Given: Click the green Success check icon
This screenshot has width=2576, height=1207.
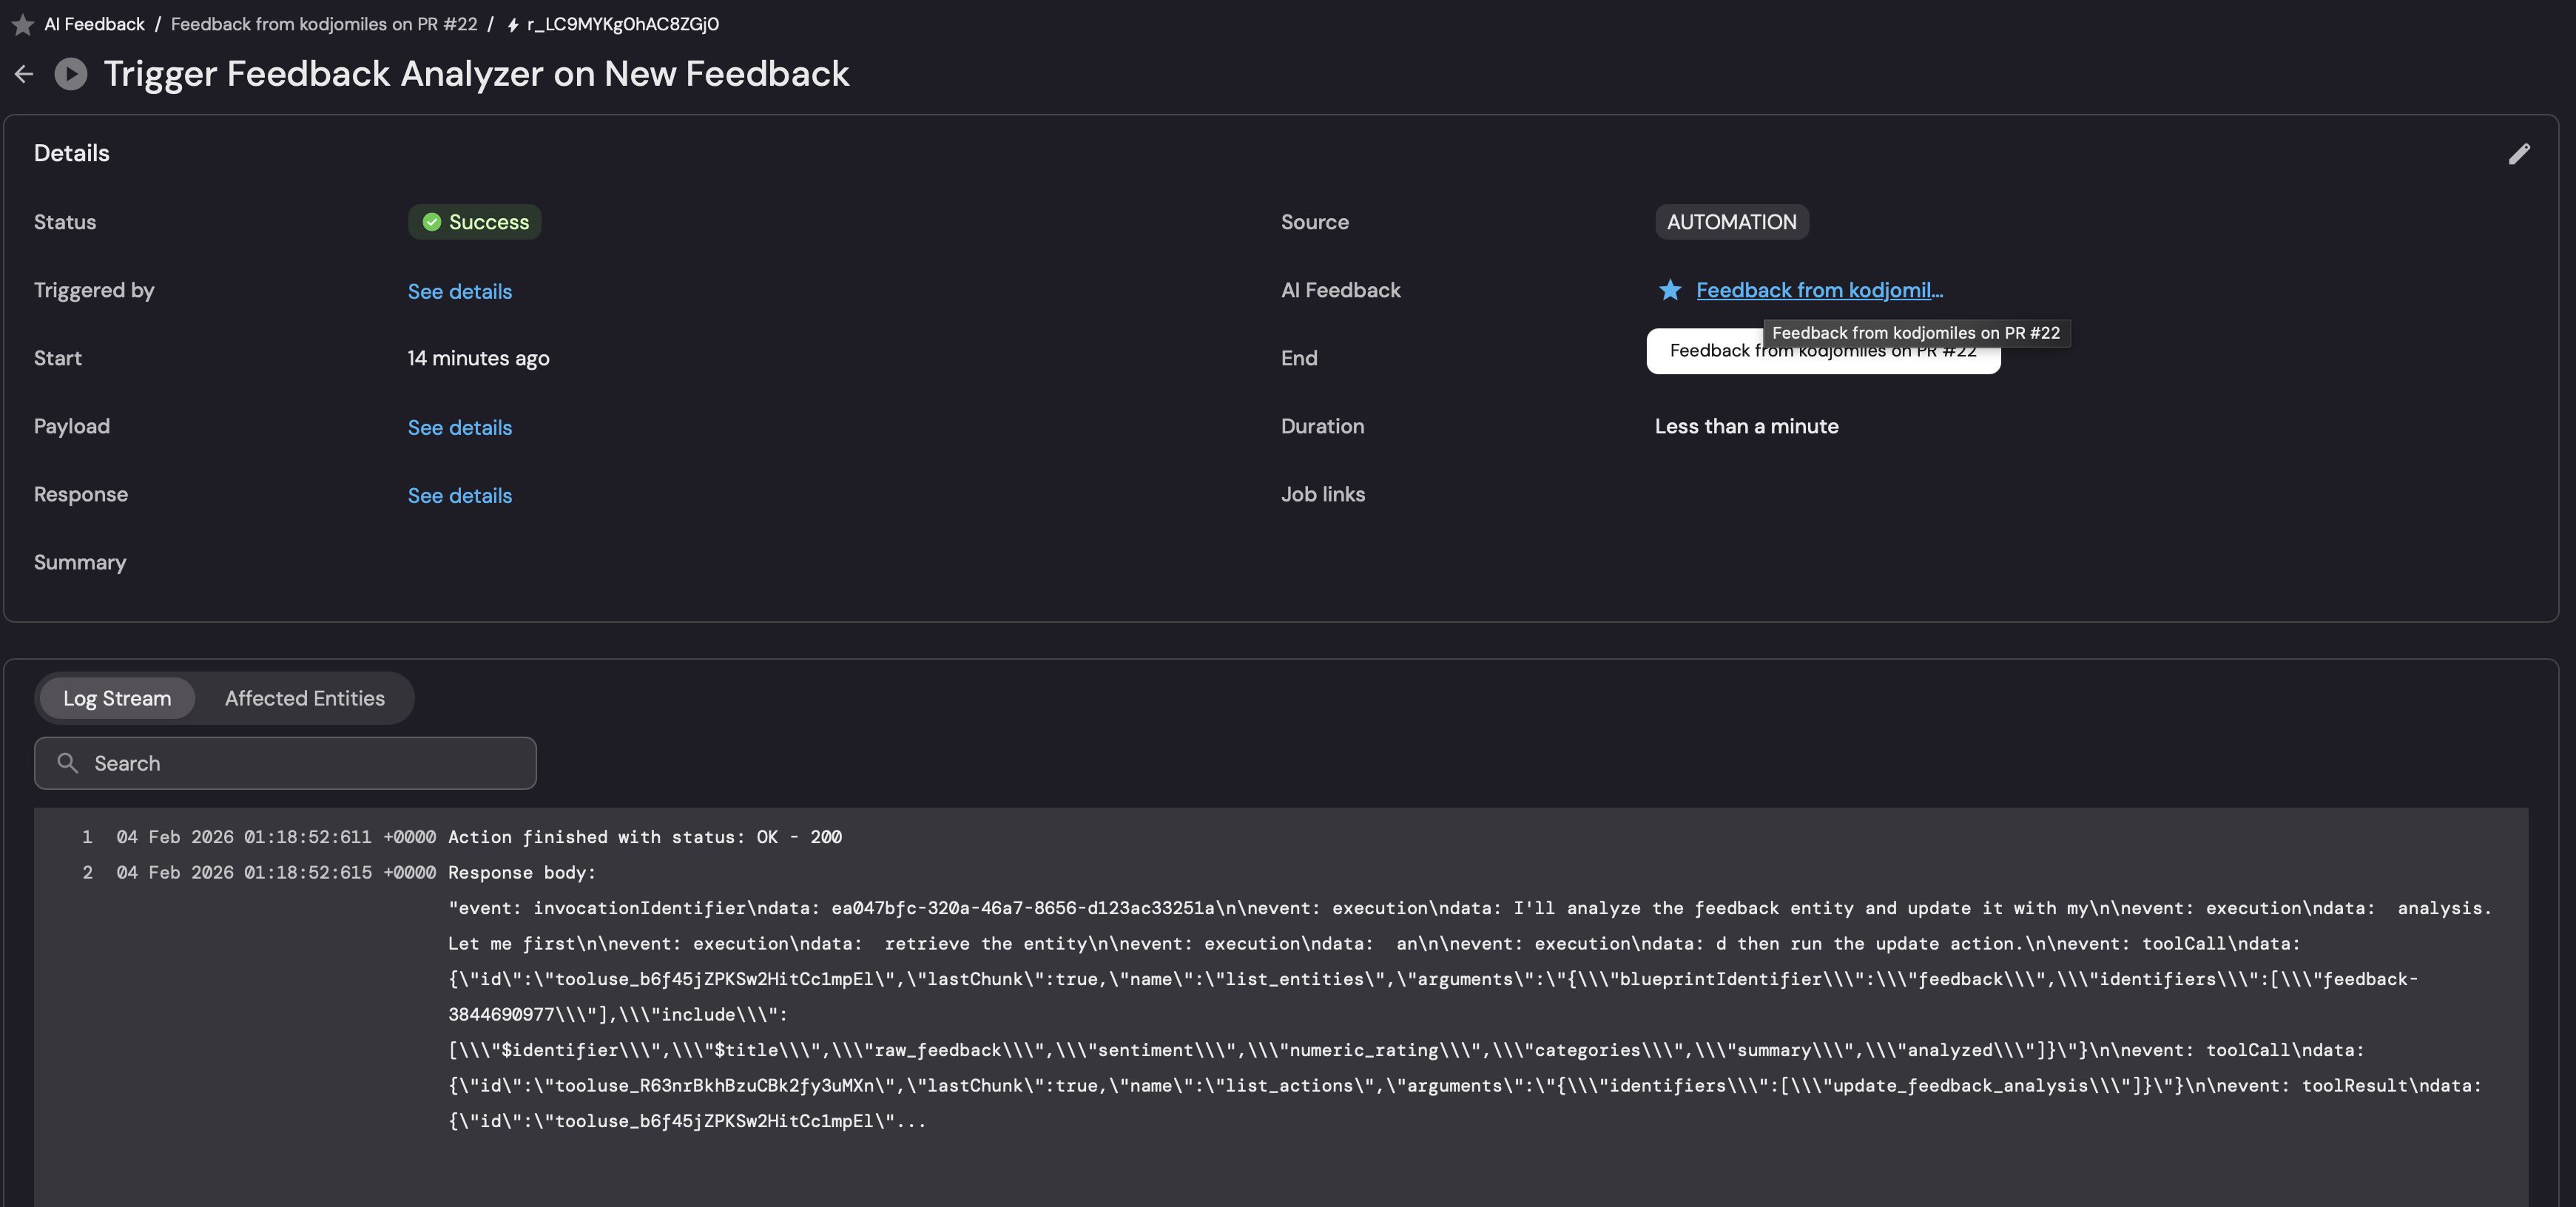Looking at the screenshot, I should [x=432, y=222].
